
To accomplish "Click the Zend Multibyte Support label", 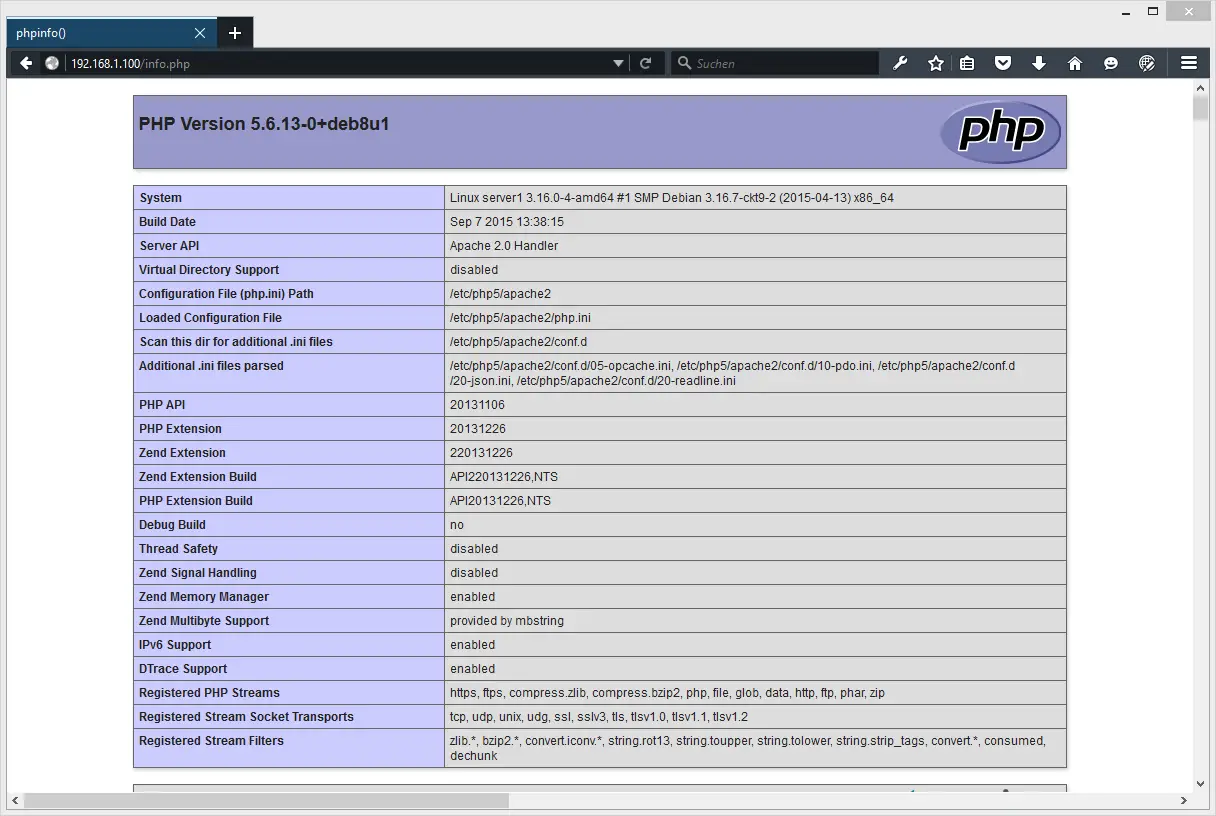I will [x=204, y=621].
